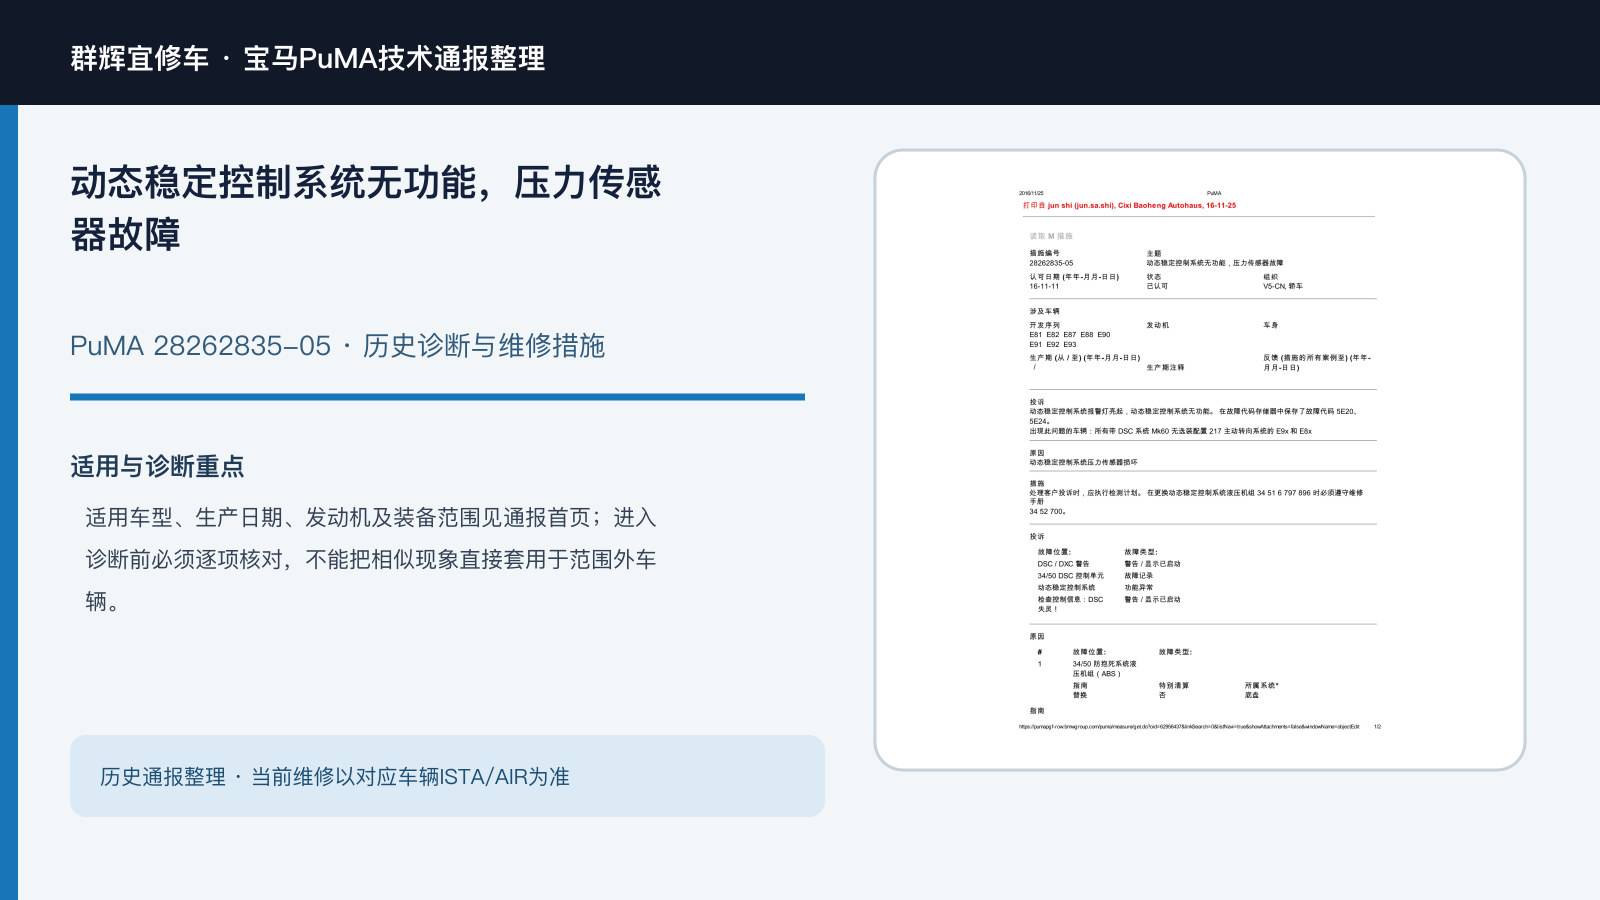This screenshot has width=1600, height=900.
Task: Click the paragraph starting with 适用车型、生产日期
Action: coord(371,559)
